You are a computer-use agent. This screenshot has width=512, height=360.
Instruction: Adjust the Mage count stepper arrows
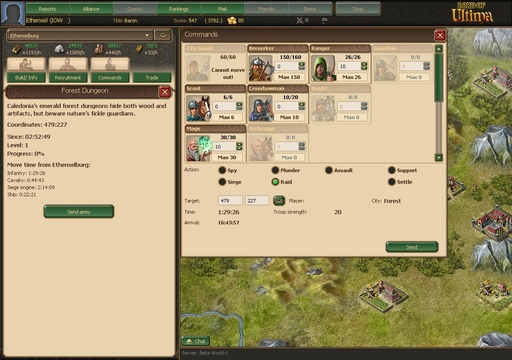[x=239, y=146]
